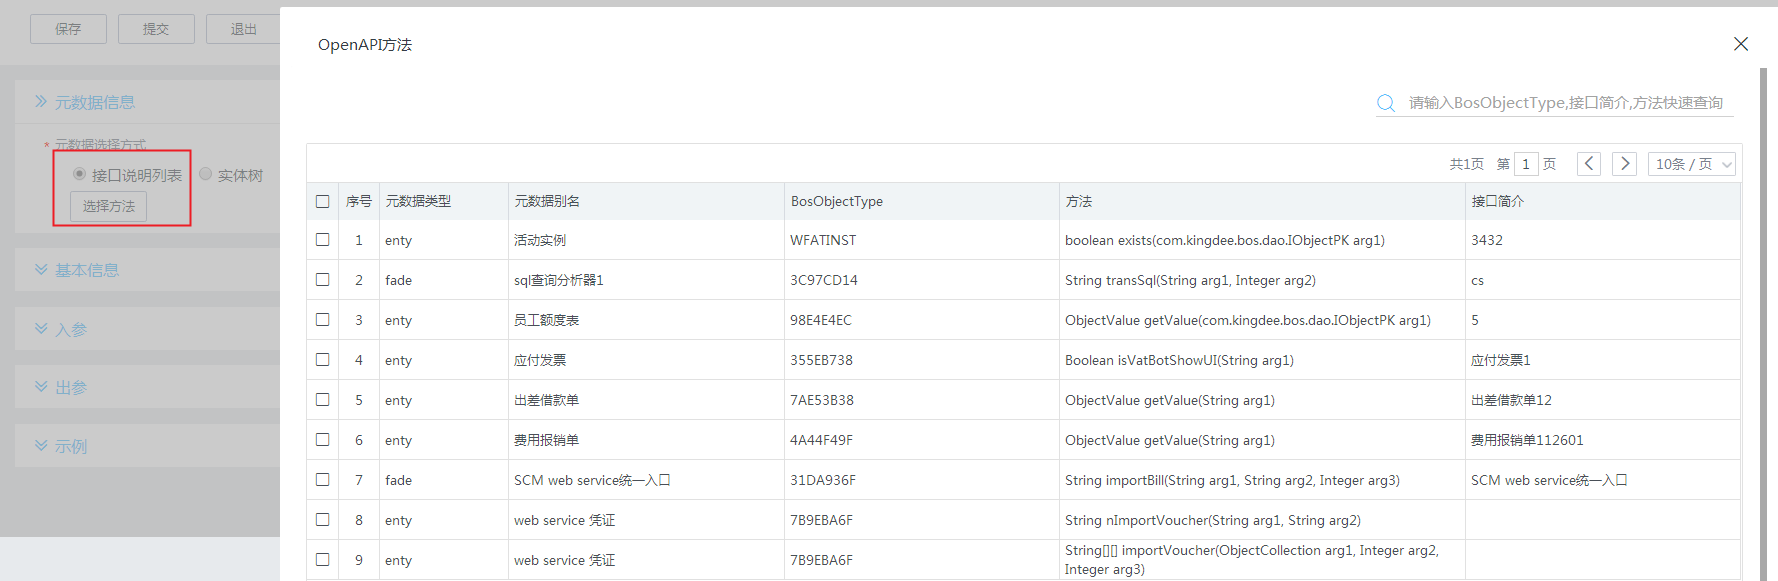The image size is (1778, 581).
Task: Expand the 元数据信息 section chevron
Action: (x=41, y=102)
